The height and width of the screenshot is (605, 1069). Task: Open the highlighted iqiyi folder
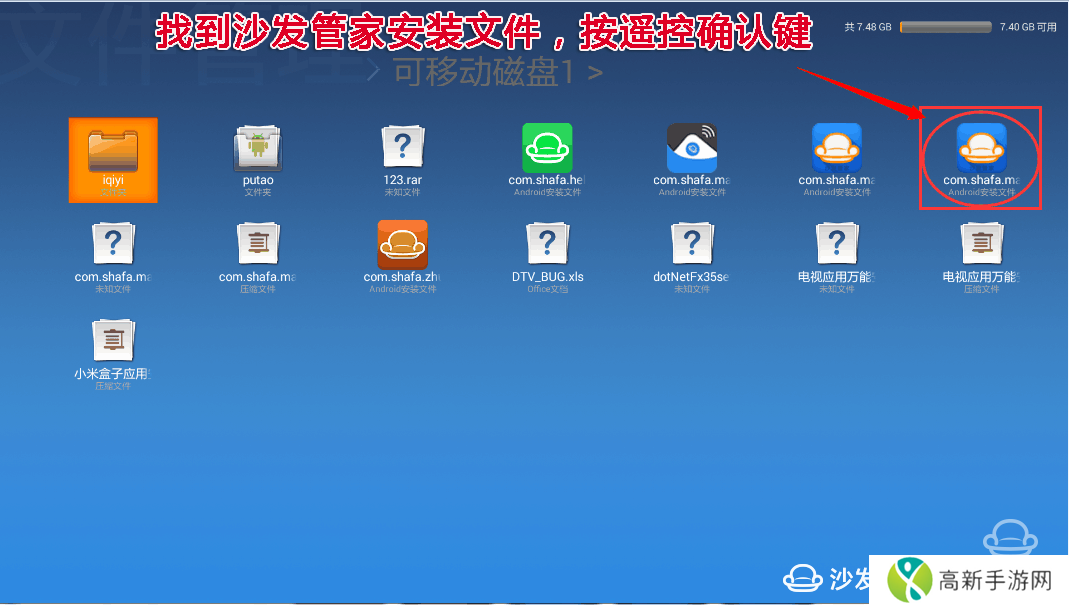click(x=113, y=158)
